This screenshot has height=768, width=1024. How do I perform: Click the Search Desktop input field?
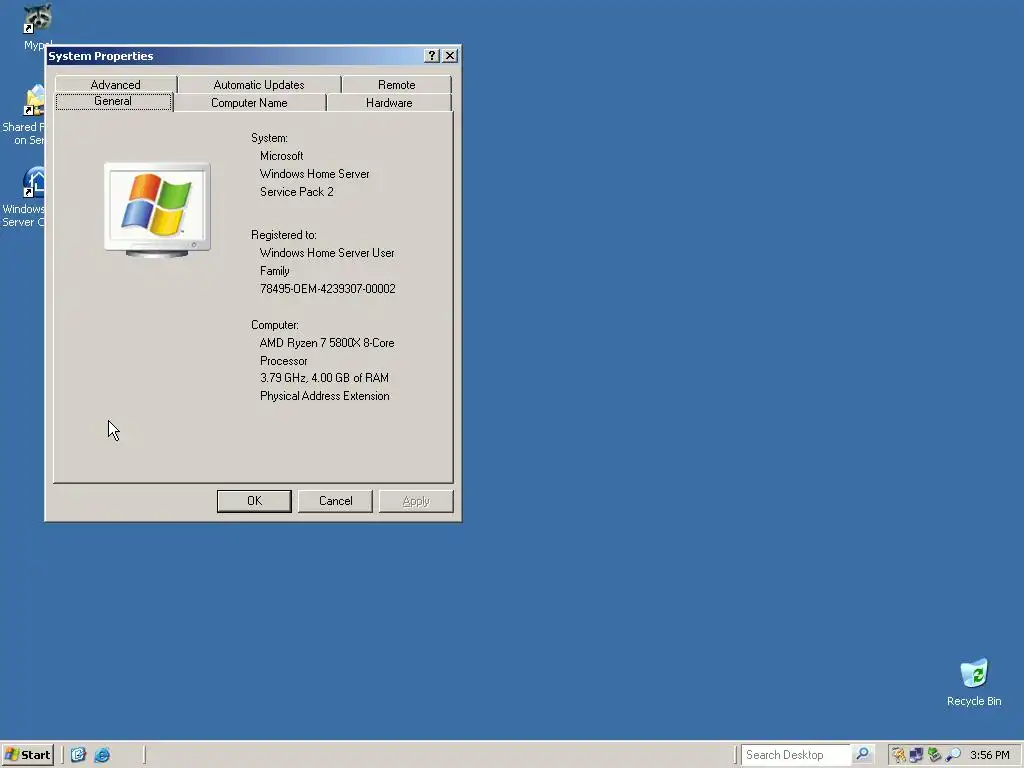pyautogui.click(x=795, y=755)
